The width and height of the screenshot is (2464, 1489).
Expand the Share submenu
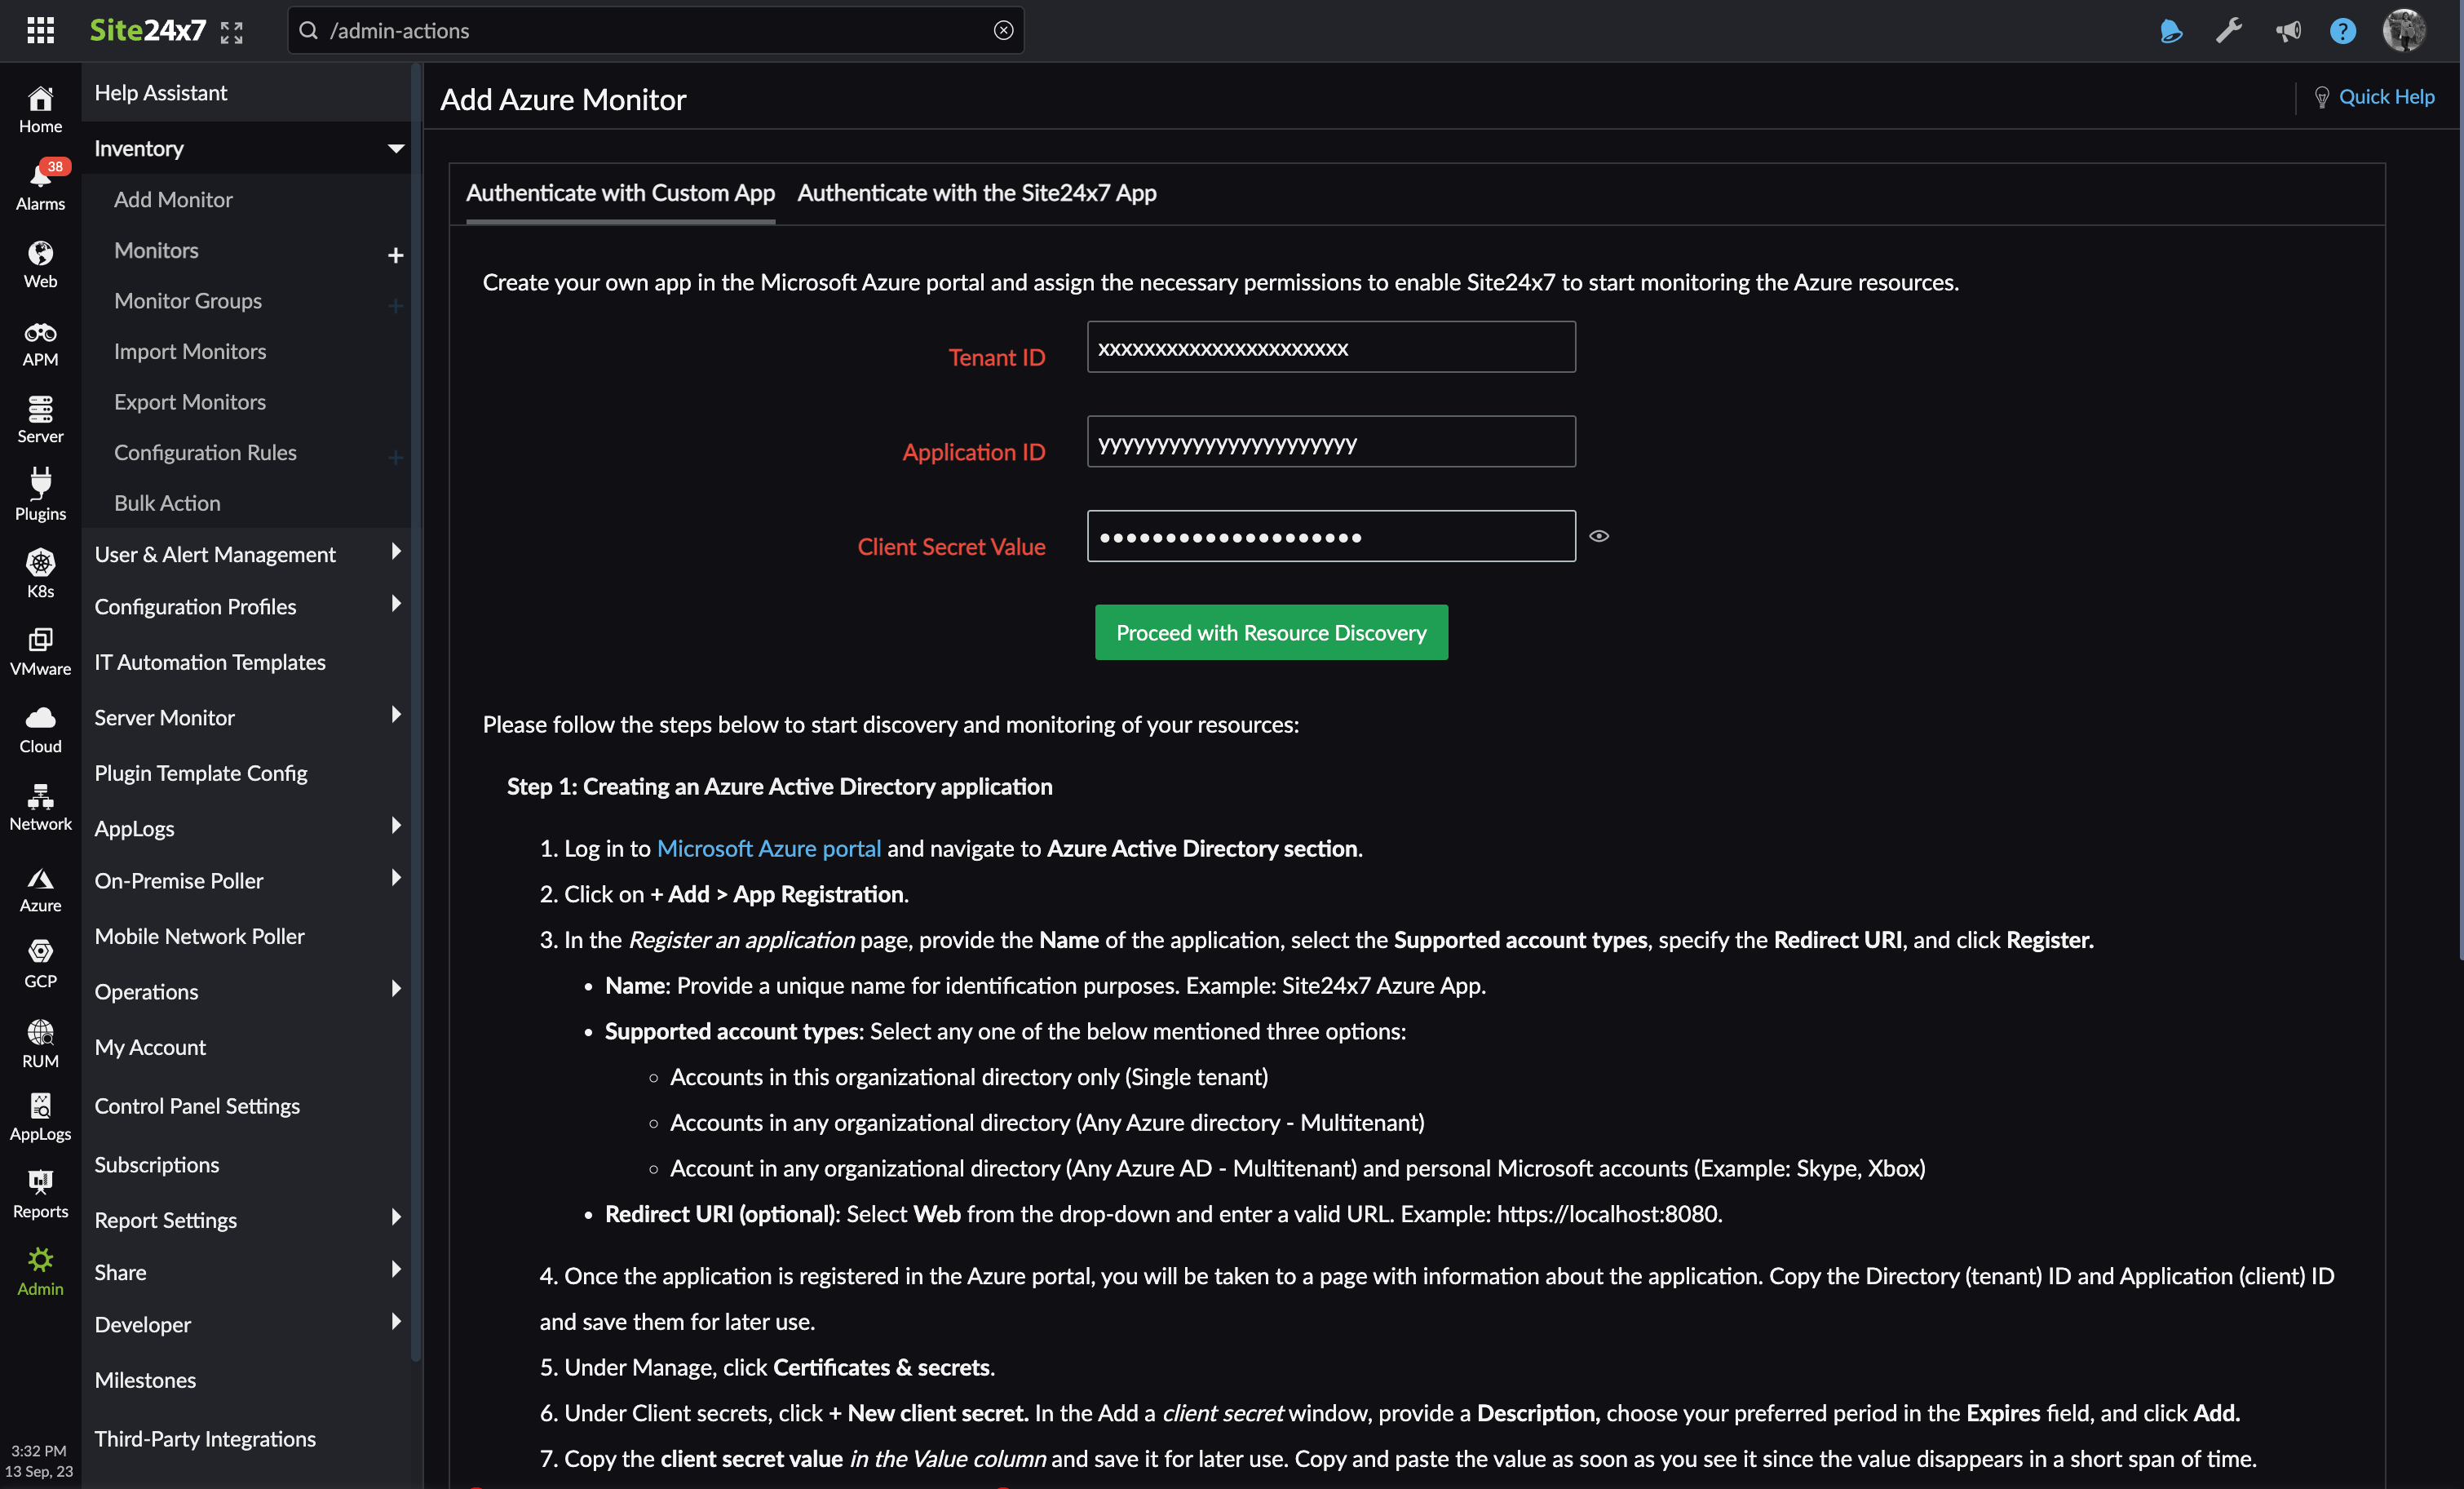pos(396,1269)
